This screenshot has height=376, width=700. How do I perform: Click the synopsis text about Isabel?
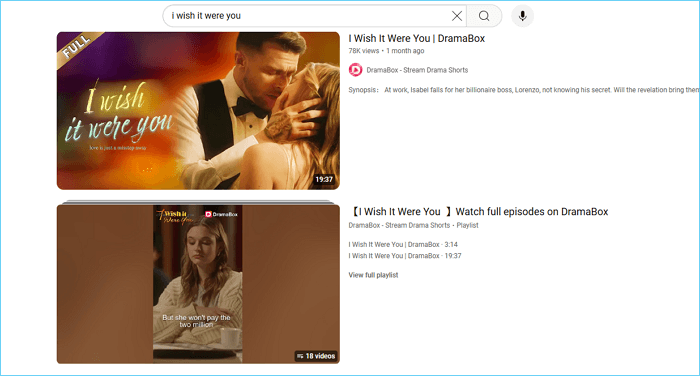click(x=524, y=90)
